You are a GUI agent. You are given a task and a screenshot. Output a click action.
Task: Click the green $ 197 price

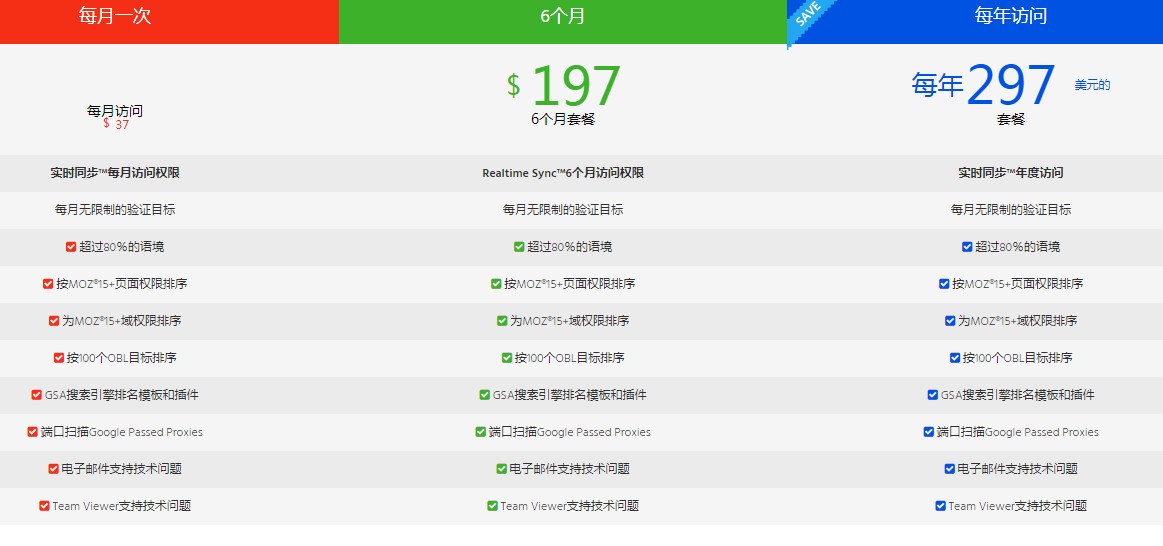pyautogui.click(x=564, y=85)
